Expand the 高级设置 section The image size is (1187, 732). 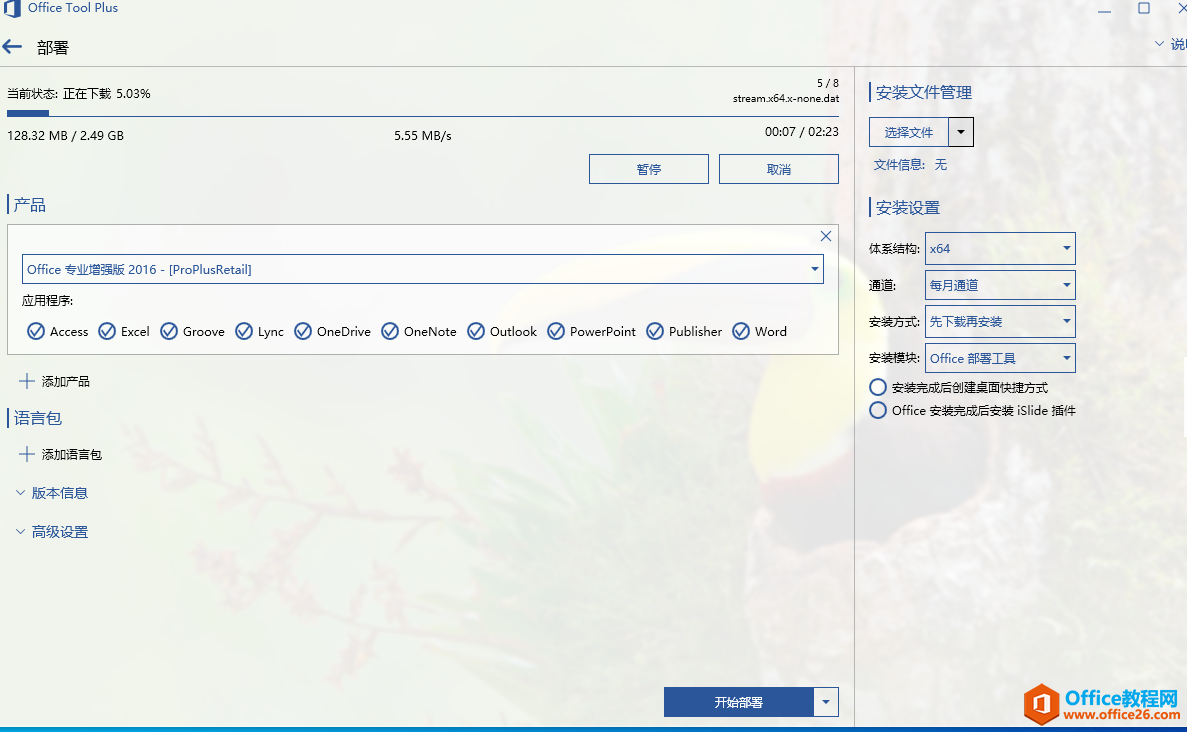pos(51,531)
